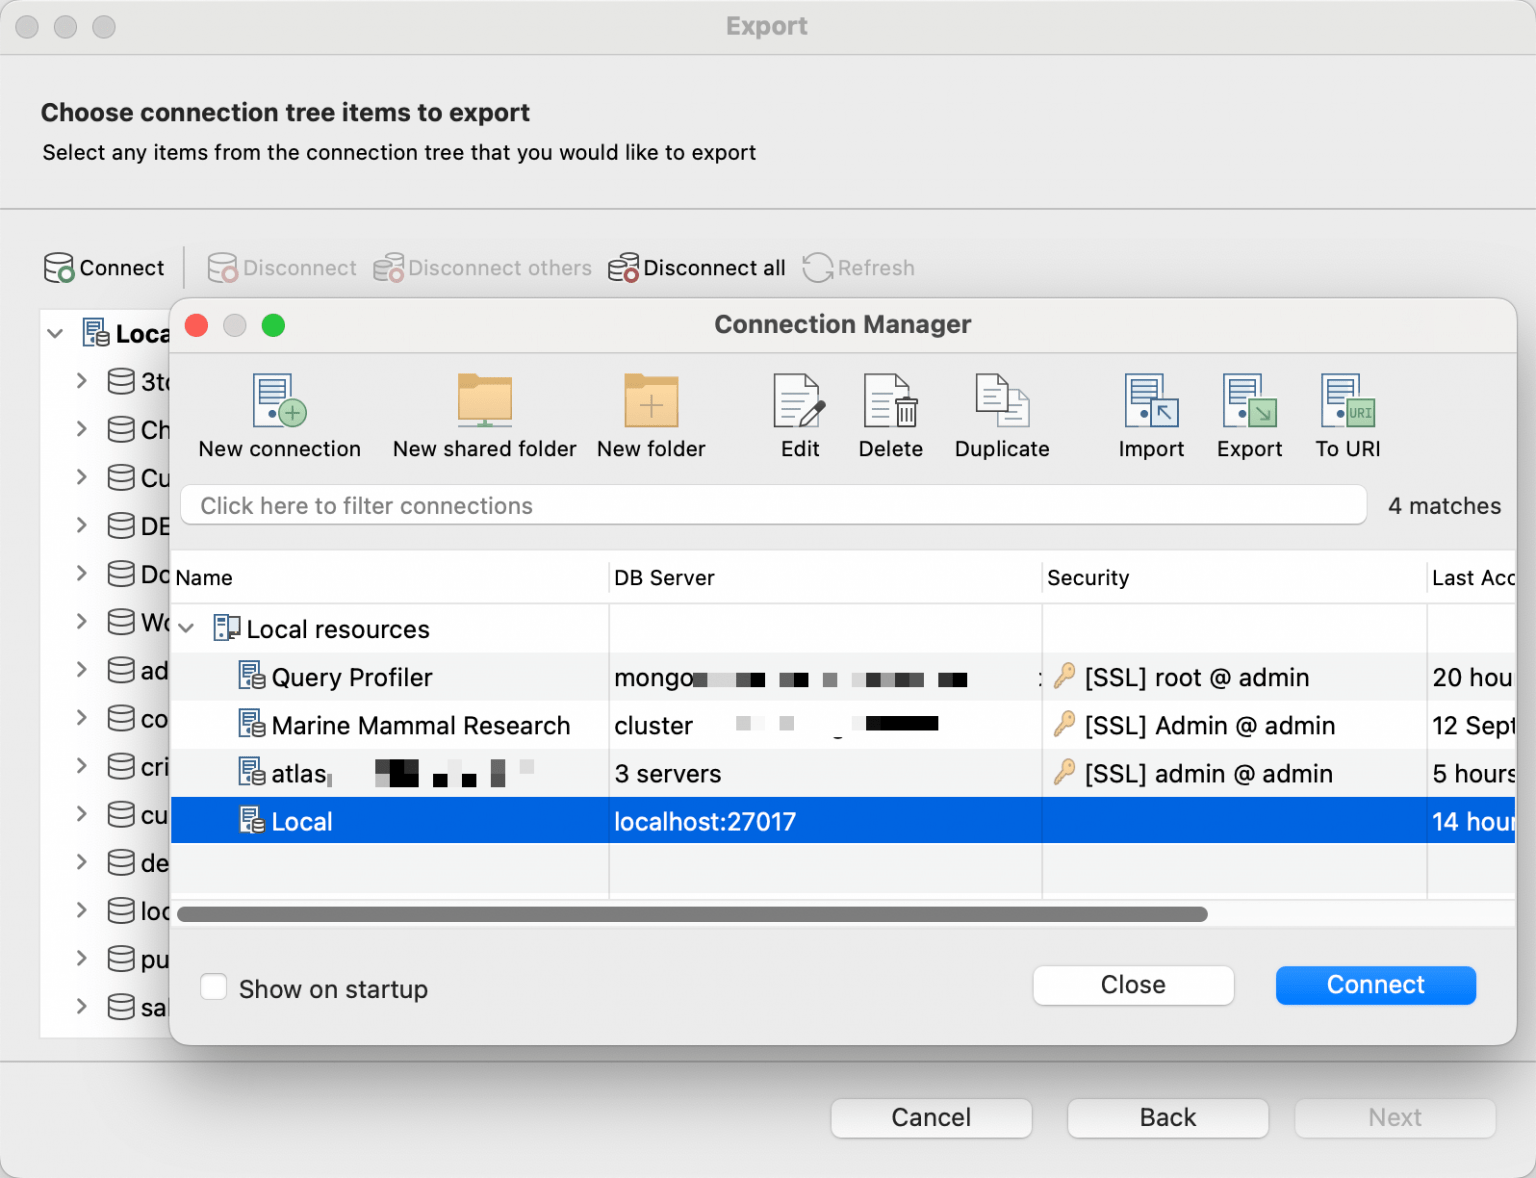Duplicate the selected connection
Viewport: 1536px width, 1178px height.
1001,402
